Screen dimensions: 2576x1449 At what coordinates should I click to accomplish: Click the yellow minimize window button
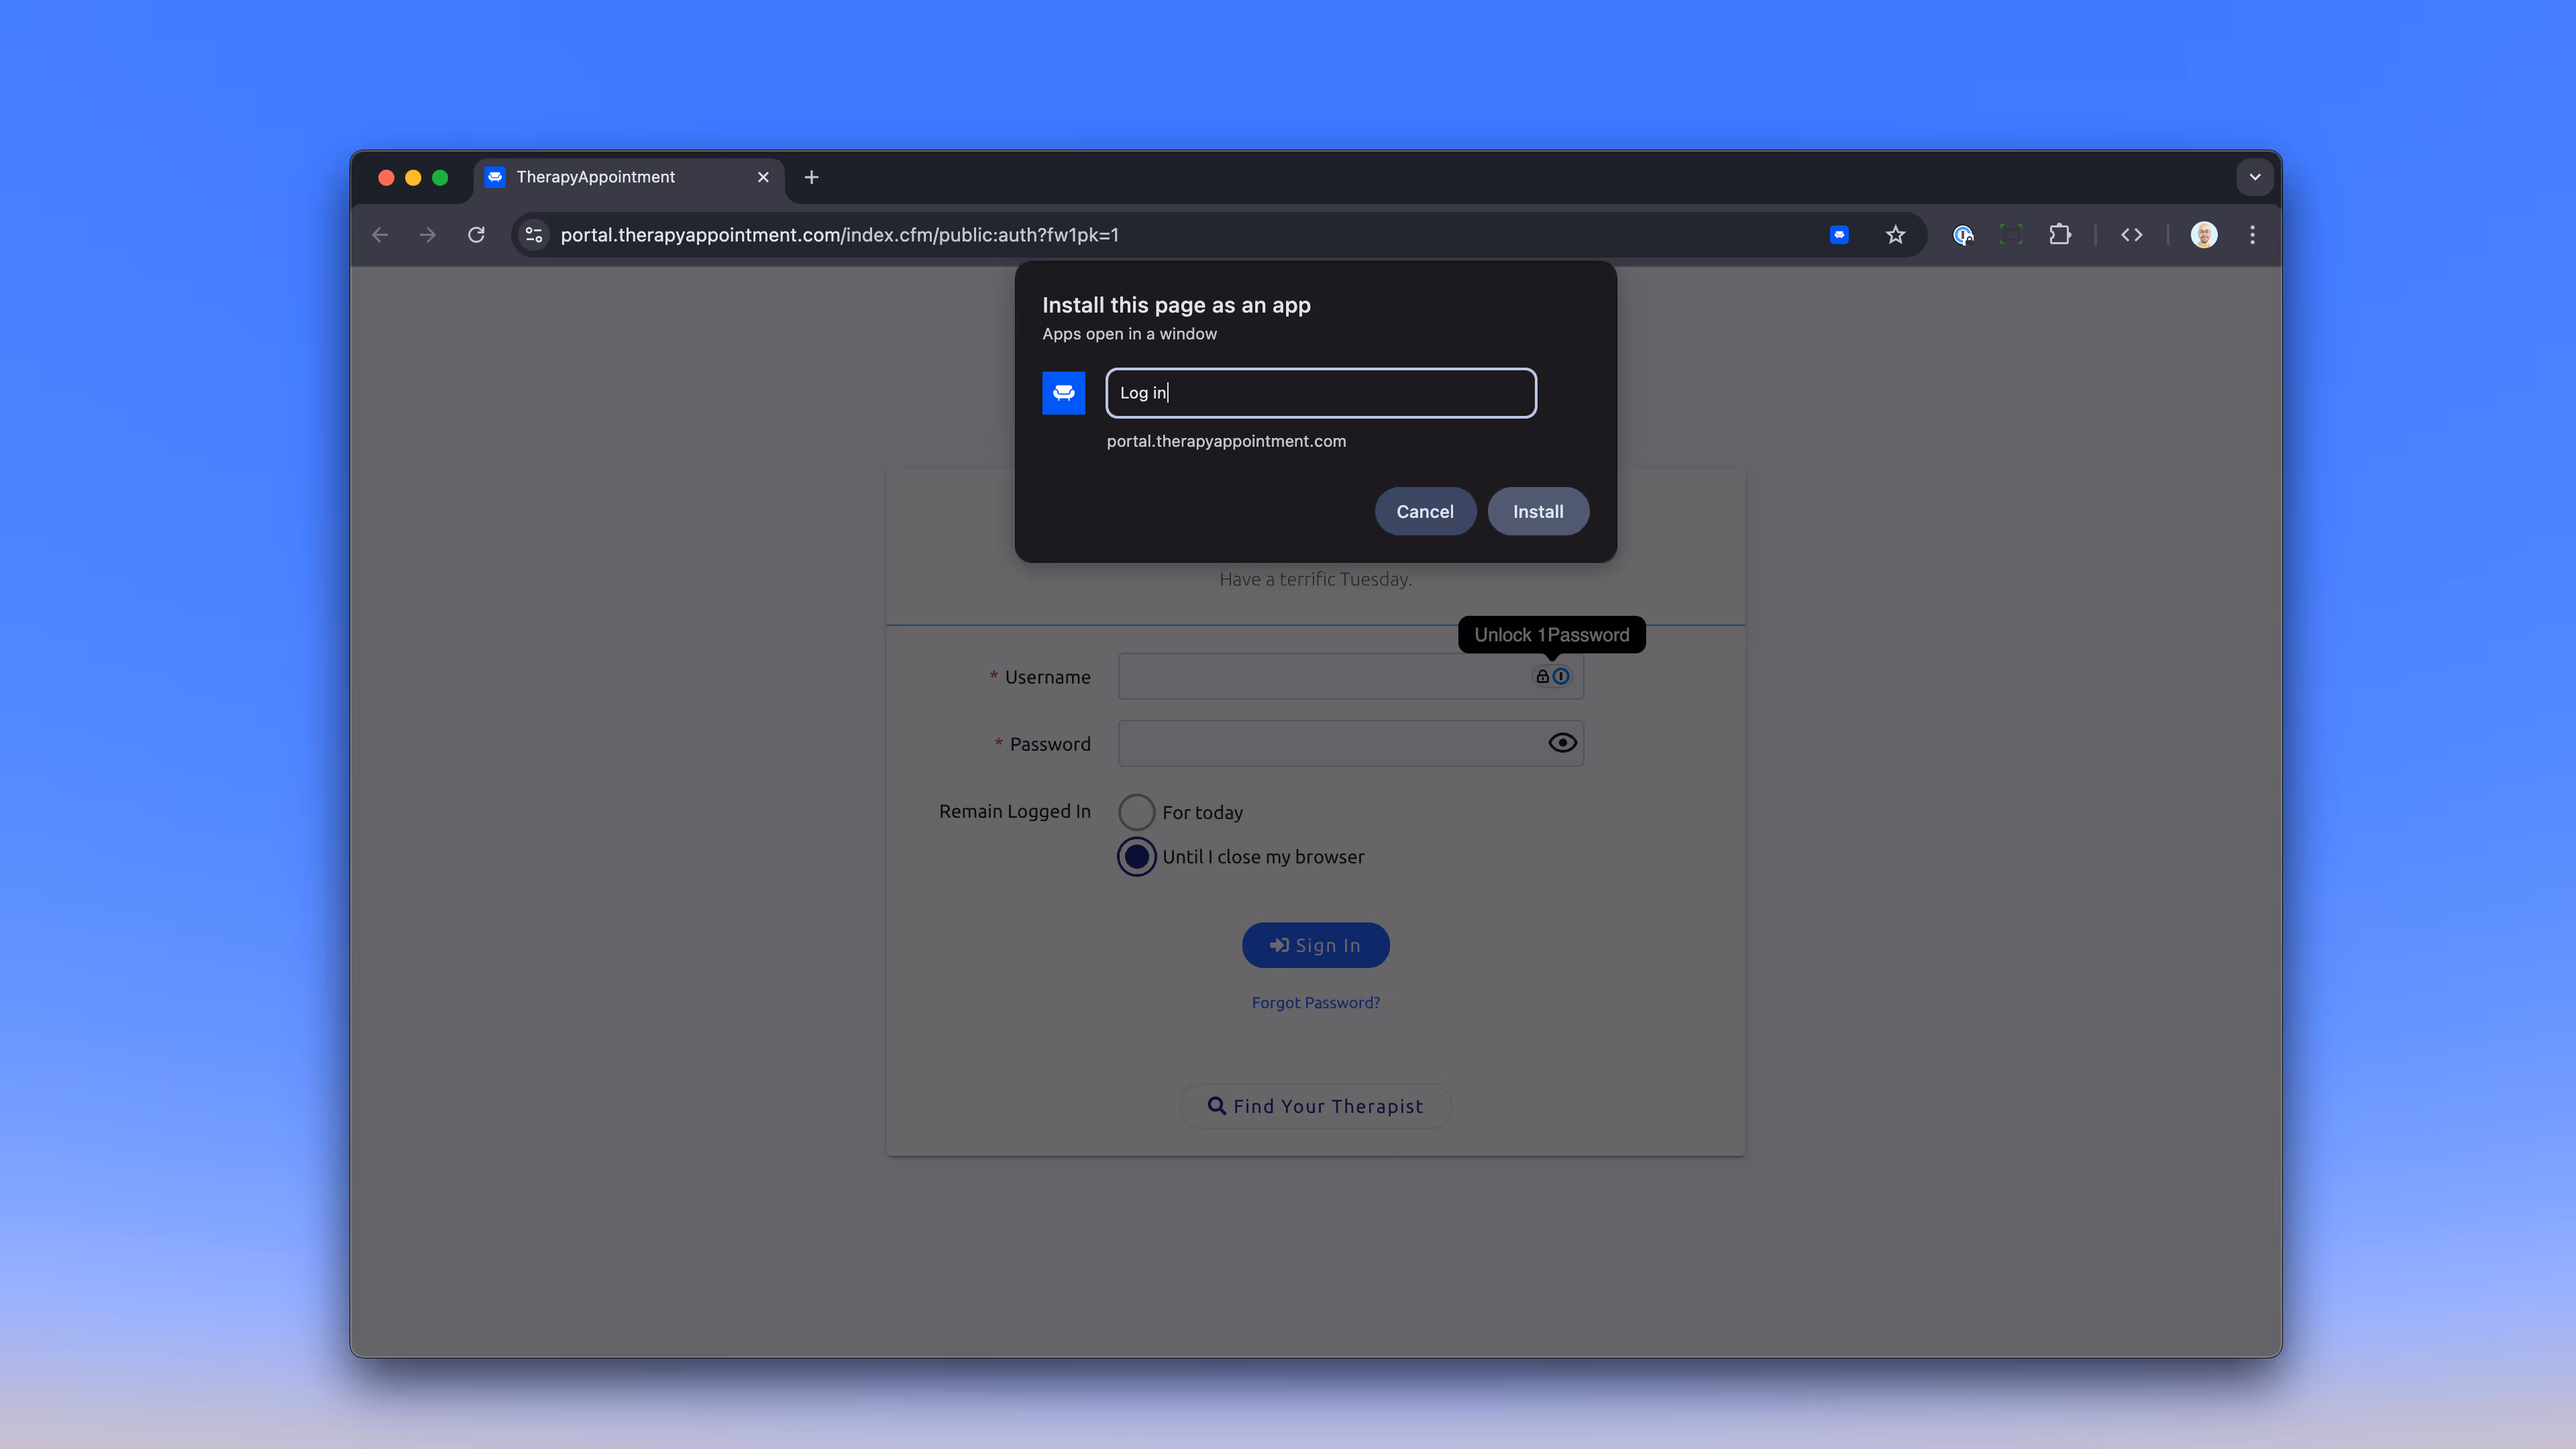(x=413, y=177)
